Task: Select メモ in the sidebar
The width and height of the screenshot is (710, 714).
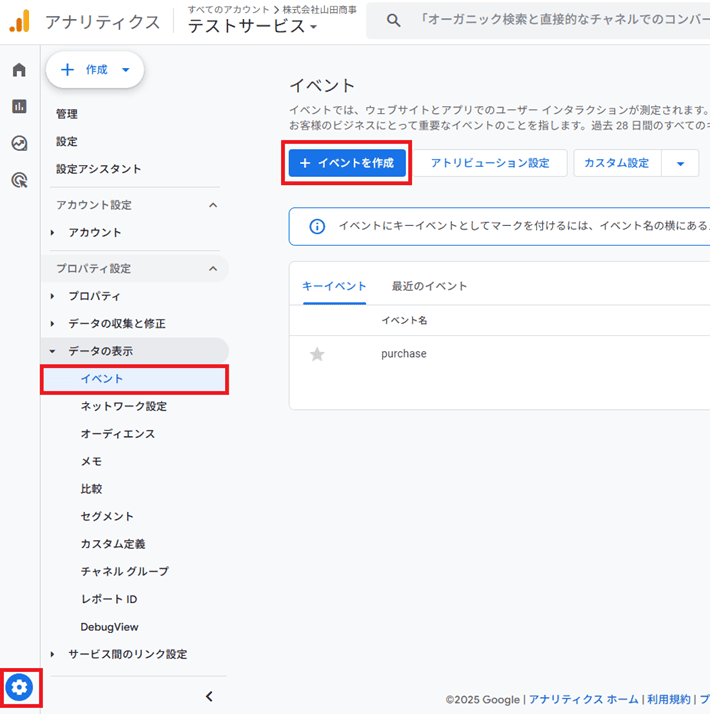Action: coord(91,461)
